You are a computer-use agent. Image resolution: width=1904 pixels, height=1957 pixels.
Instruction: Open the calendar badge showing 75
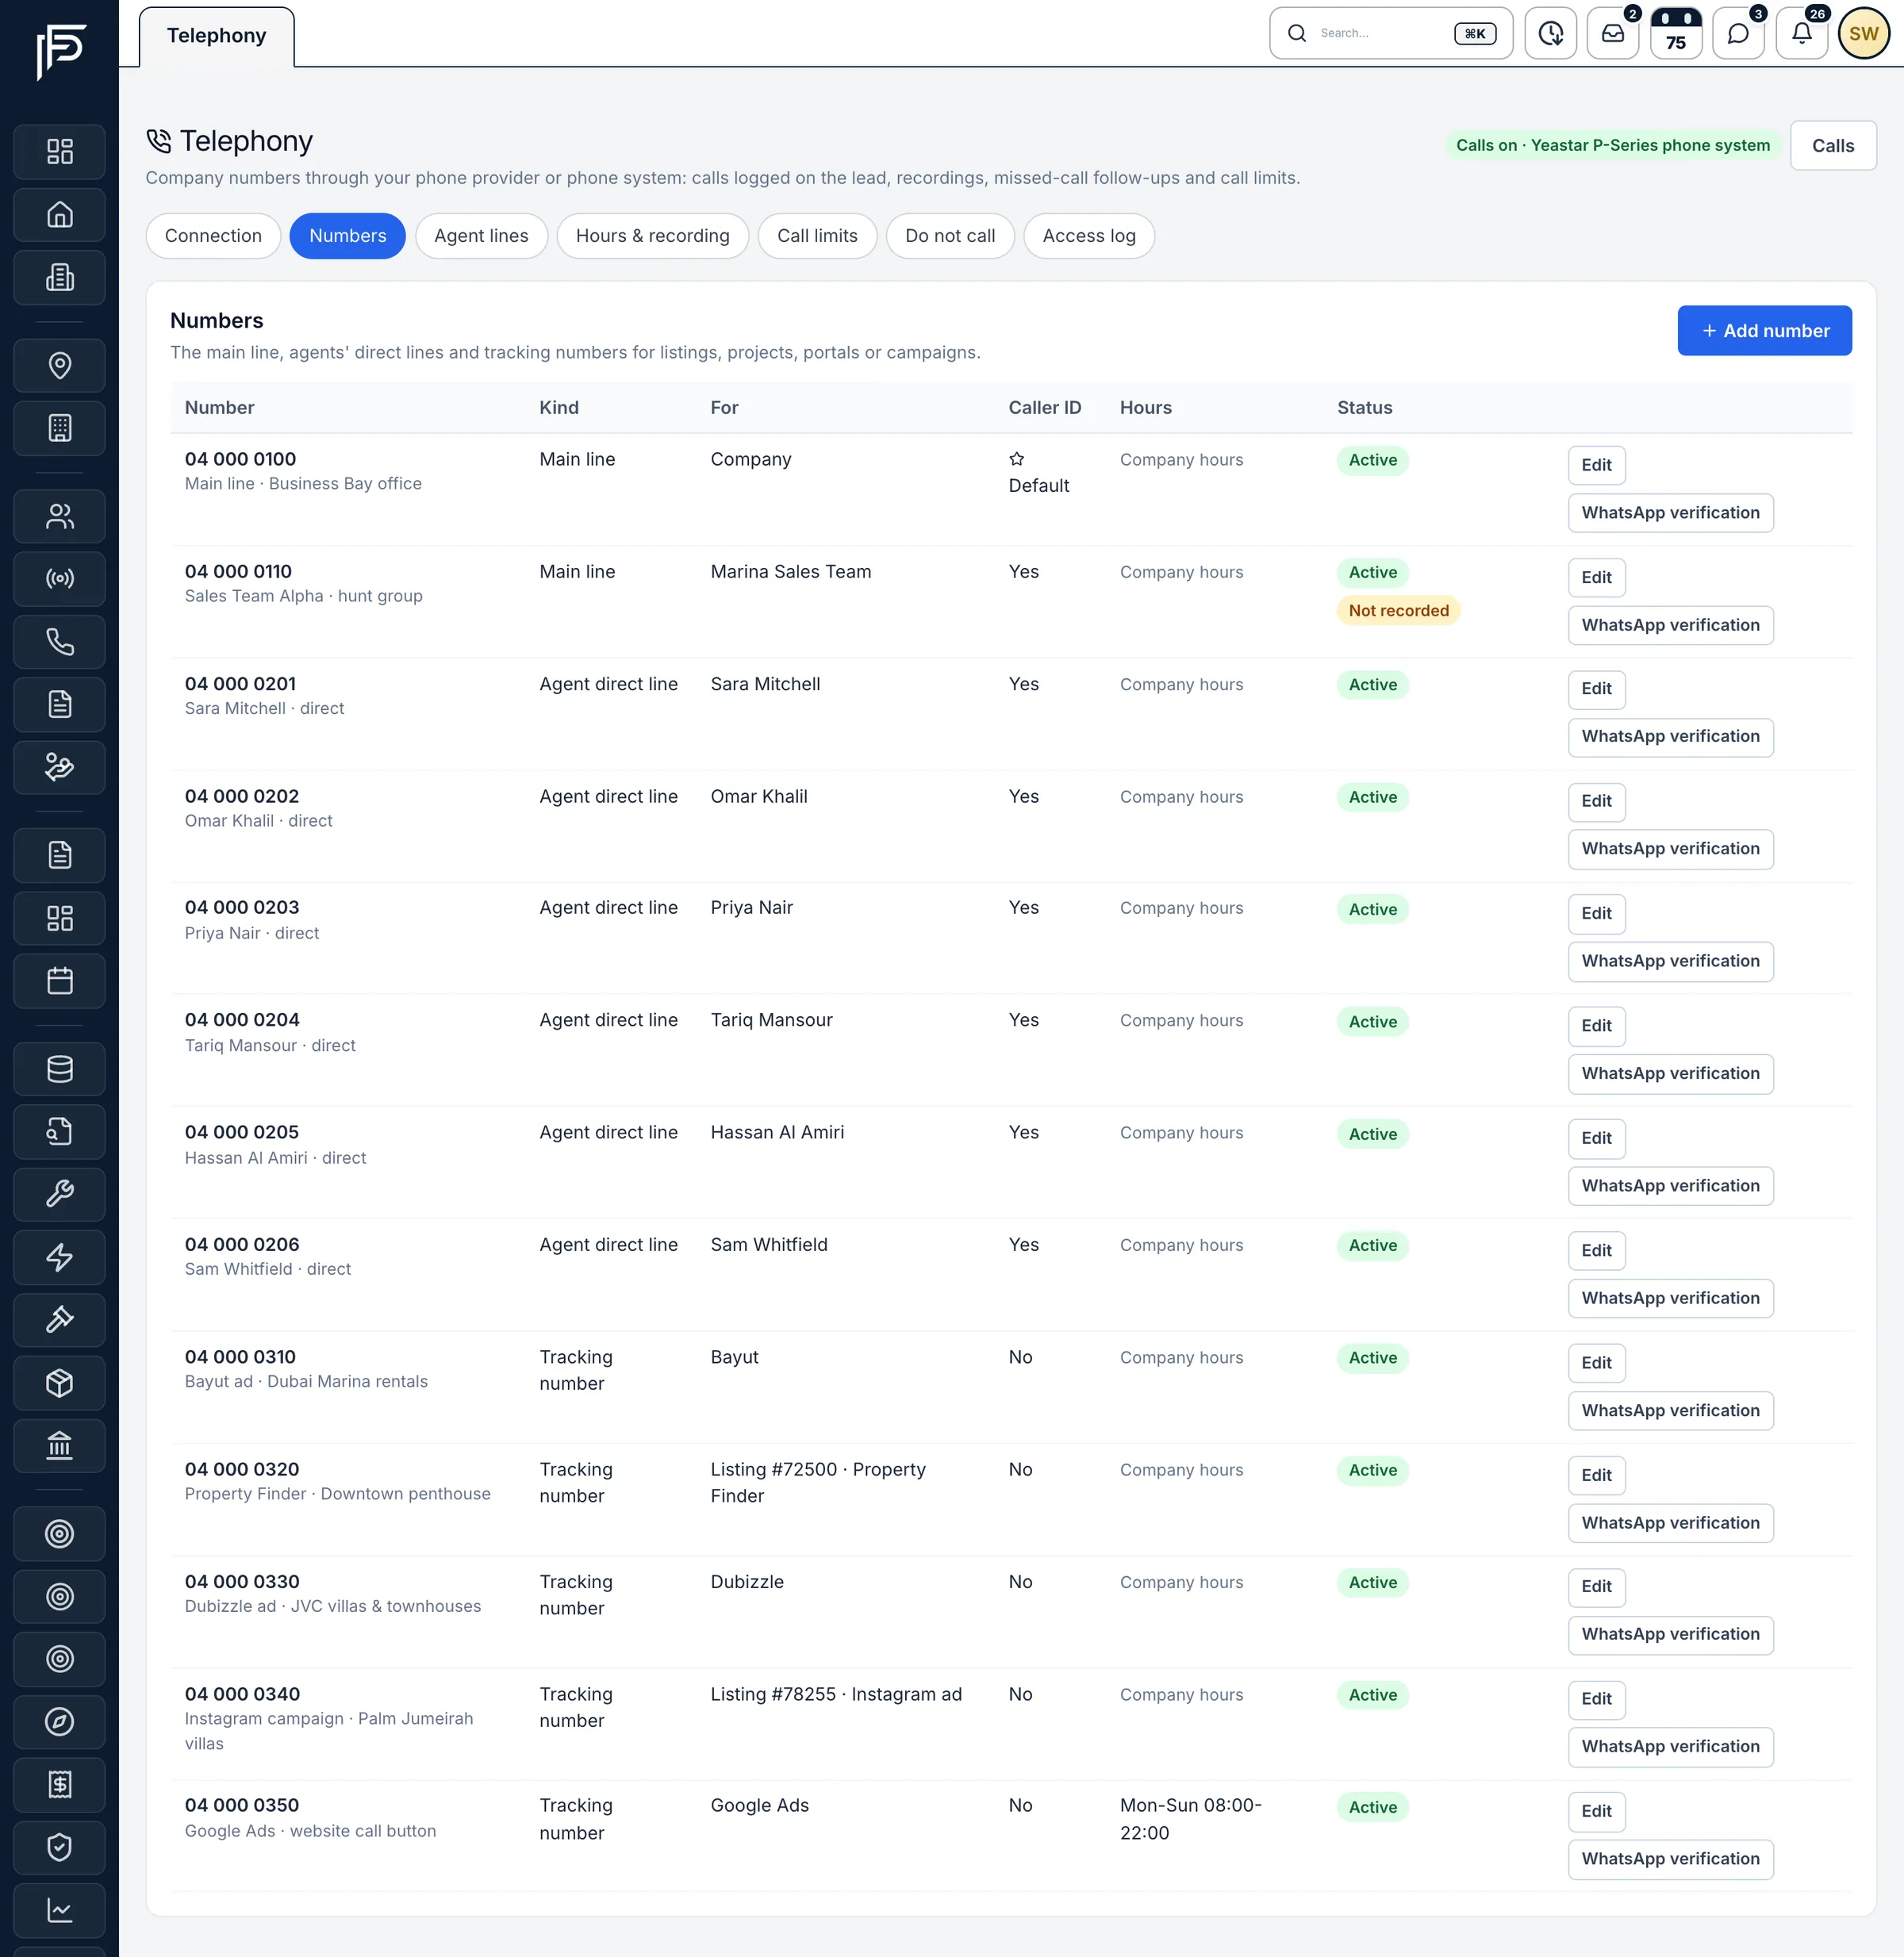(x=1676, y=34)
